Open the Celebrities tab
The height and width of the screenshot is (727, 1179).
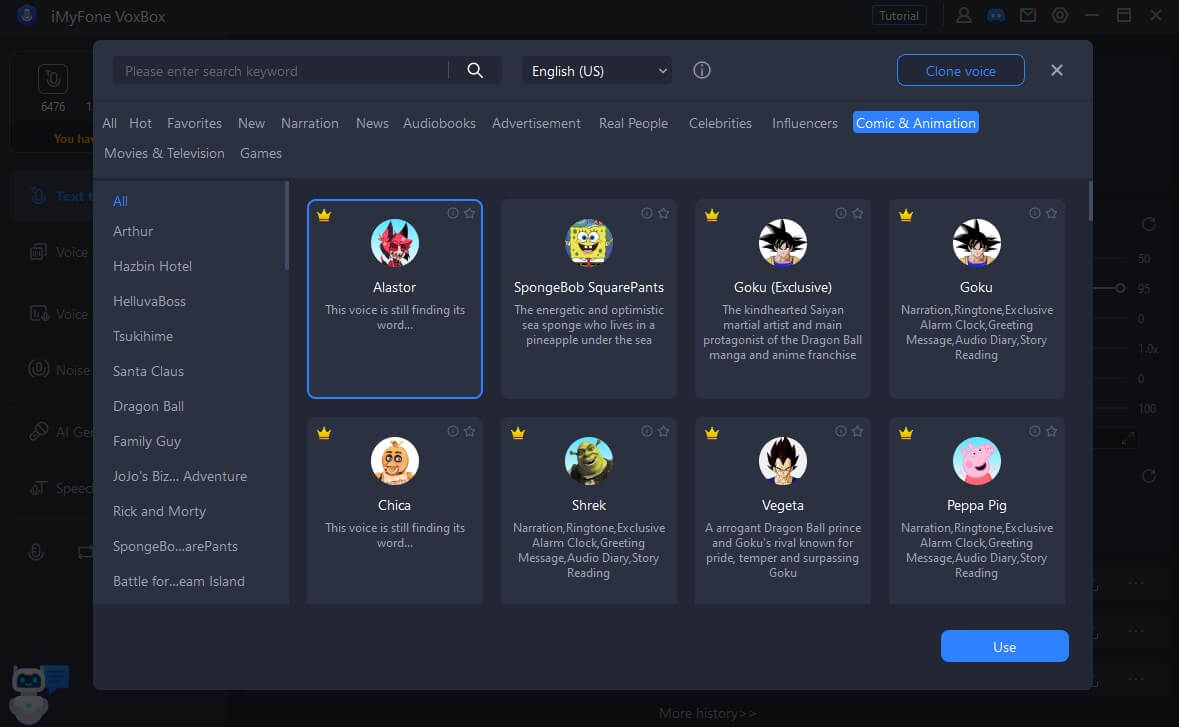(720, 123)
